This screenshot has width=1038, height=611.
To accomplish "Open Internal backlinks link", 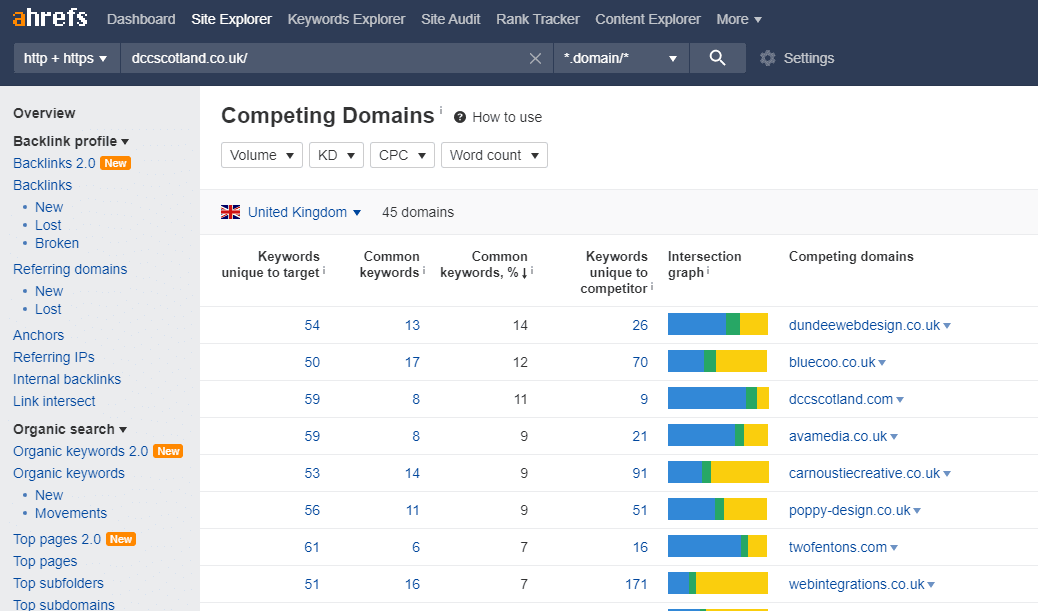I will (67, 379).
